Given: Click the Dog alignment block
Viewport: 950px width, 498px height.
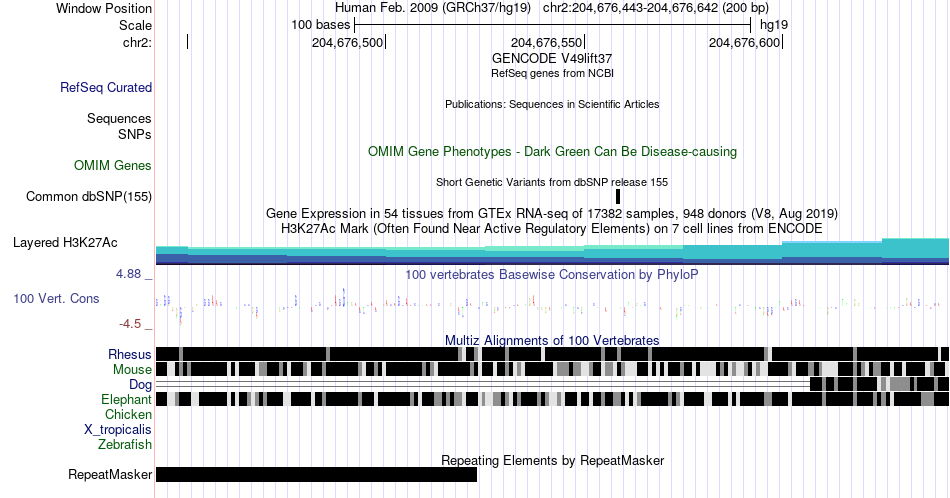Looking at the screenshot, I should point(879,384).
